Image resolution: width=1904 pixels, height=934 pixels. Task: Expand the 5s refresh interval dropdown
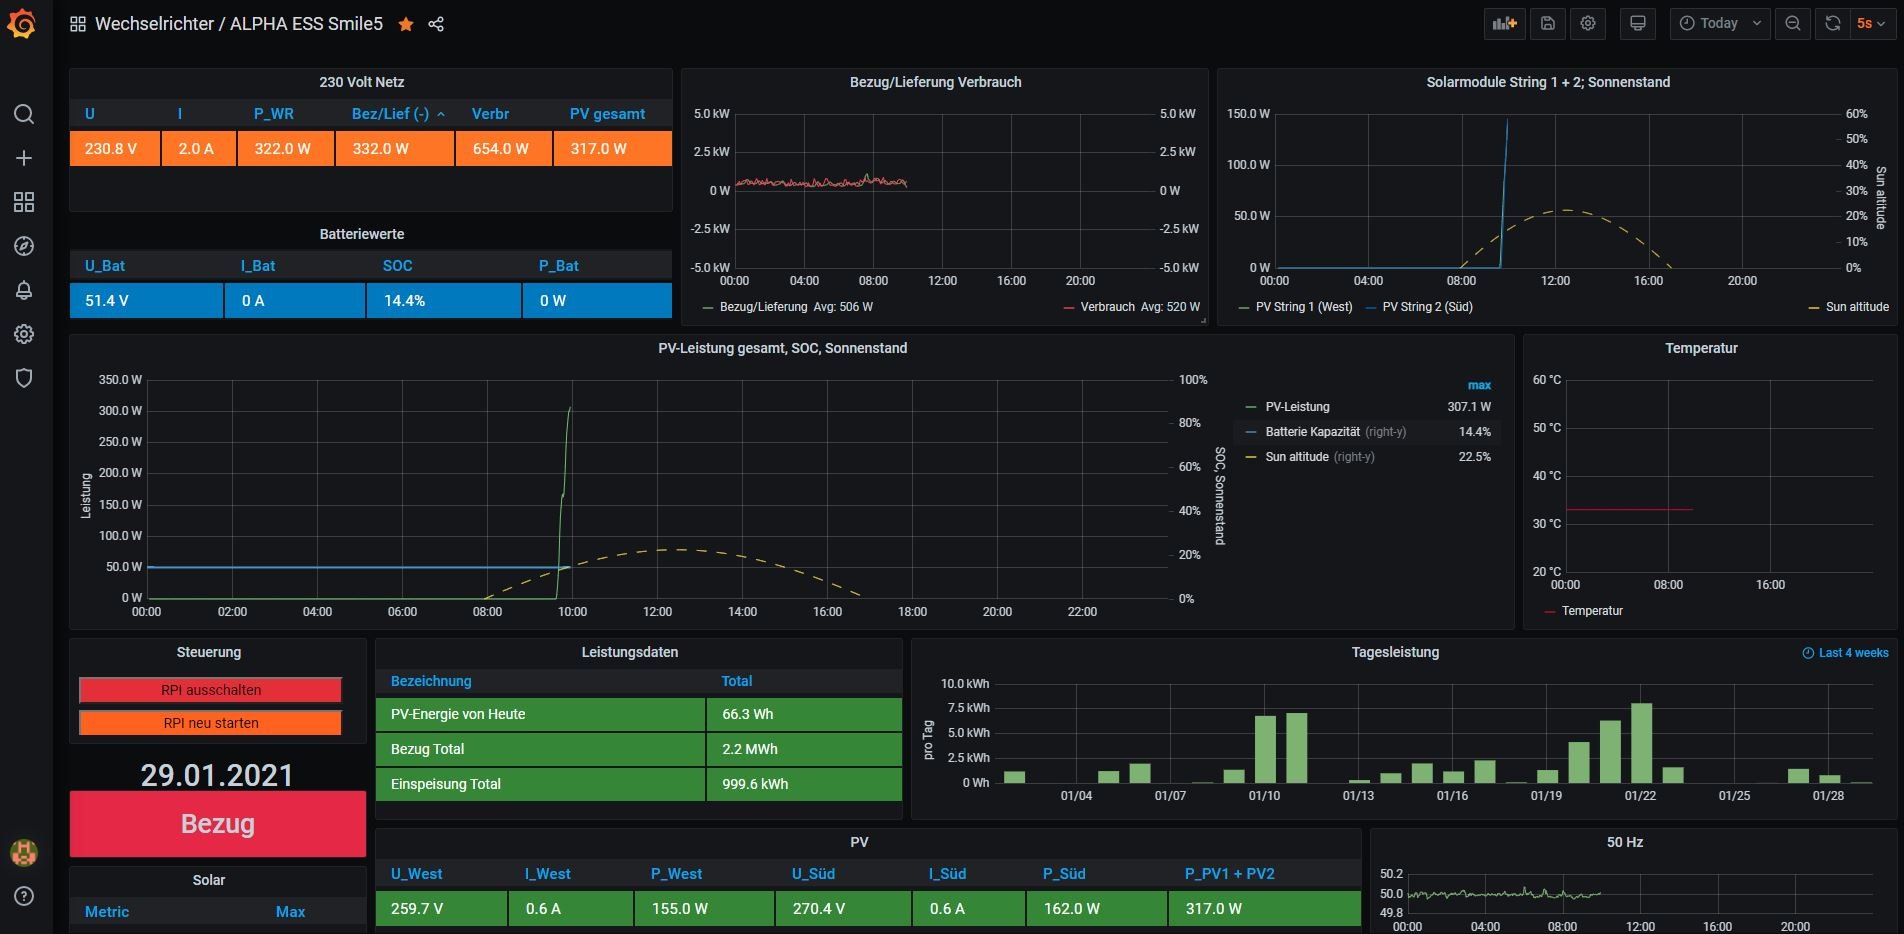[x=1870, y=24]
